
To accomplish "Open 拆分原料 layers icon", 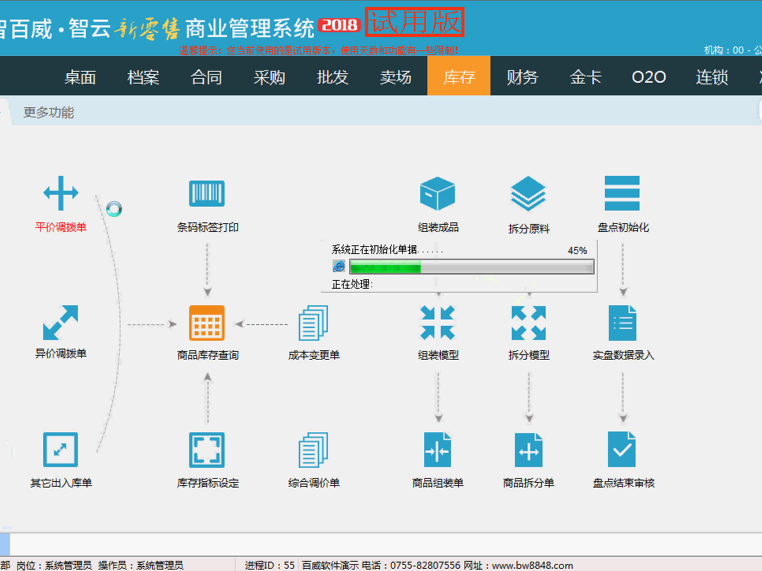I will tap(528, 194).
